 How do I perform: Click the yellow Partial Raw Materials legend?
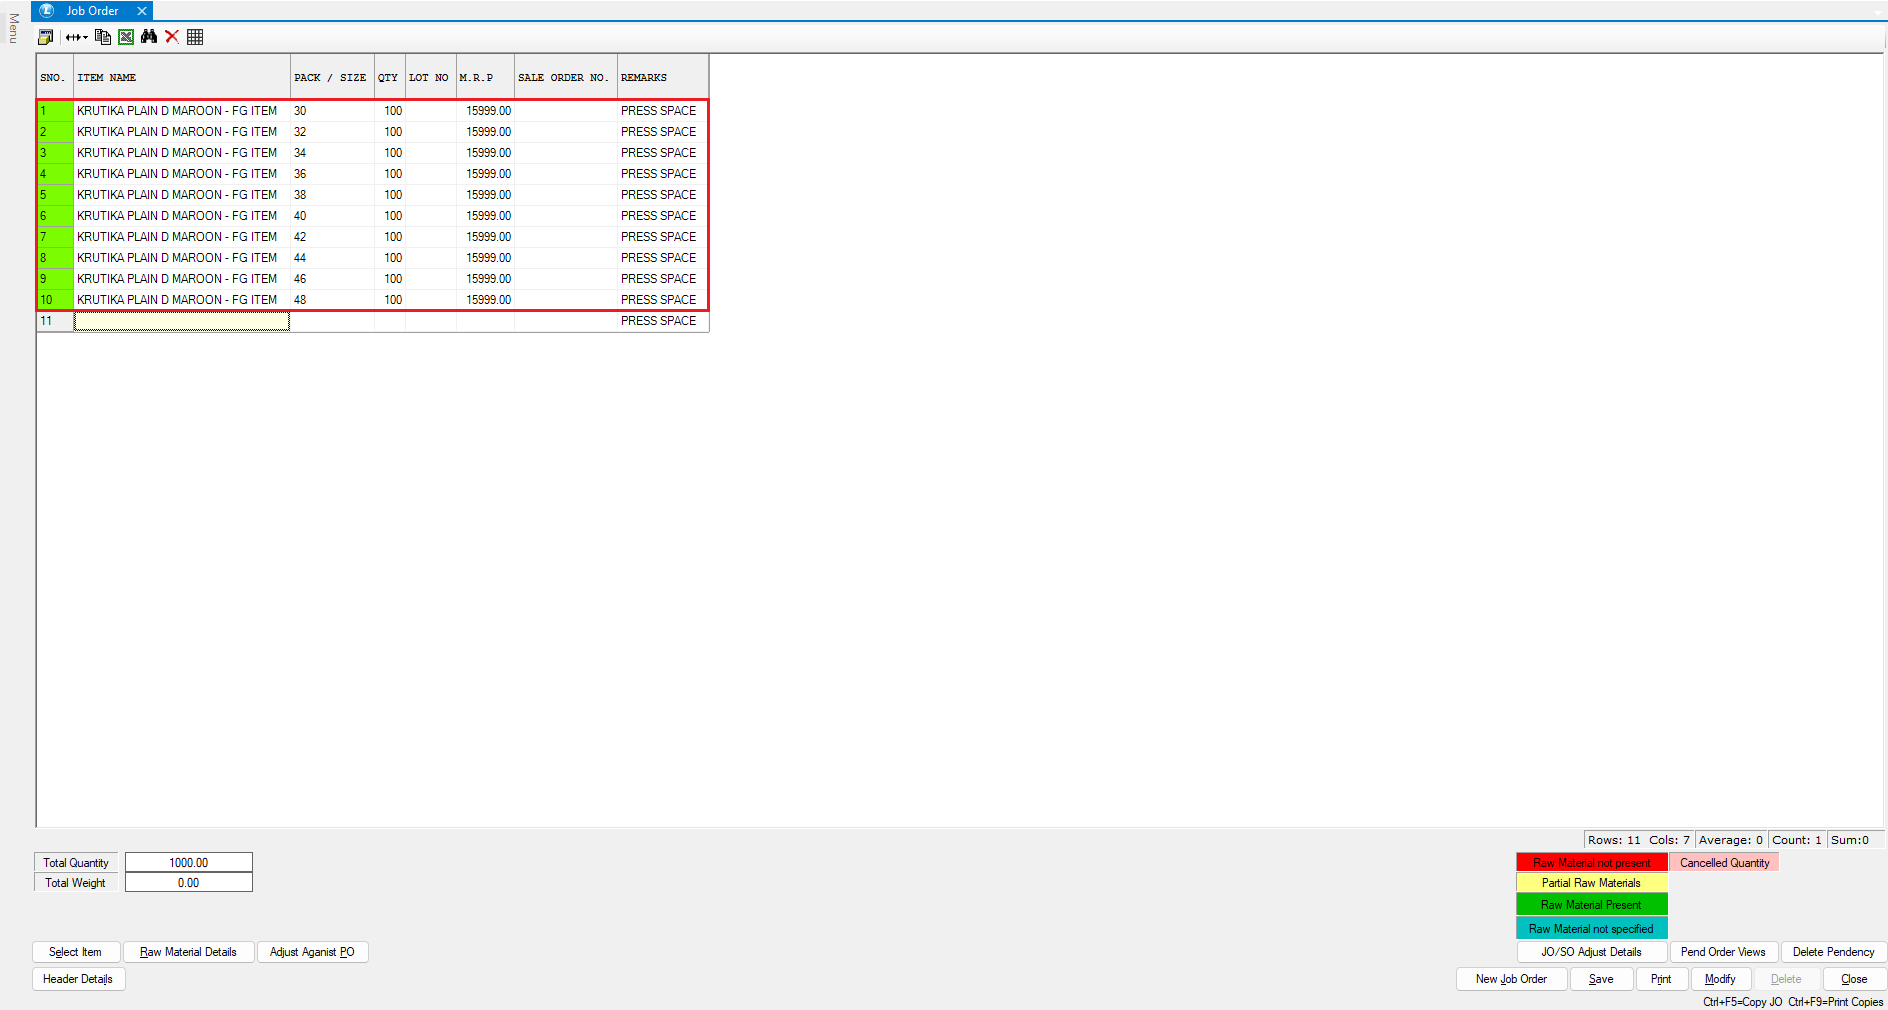1591,883
